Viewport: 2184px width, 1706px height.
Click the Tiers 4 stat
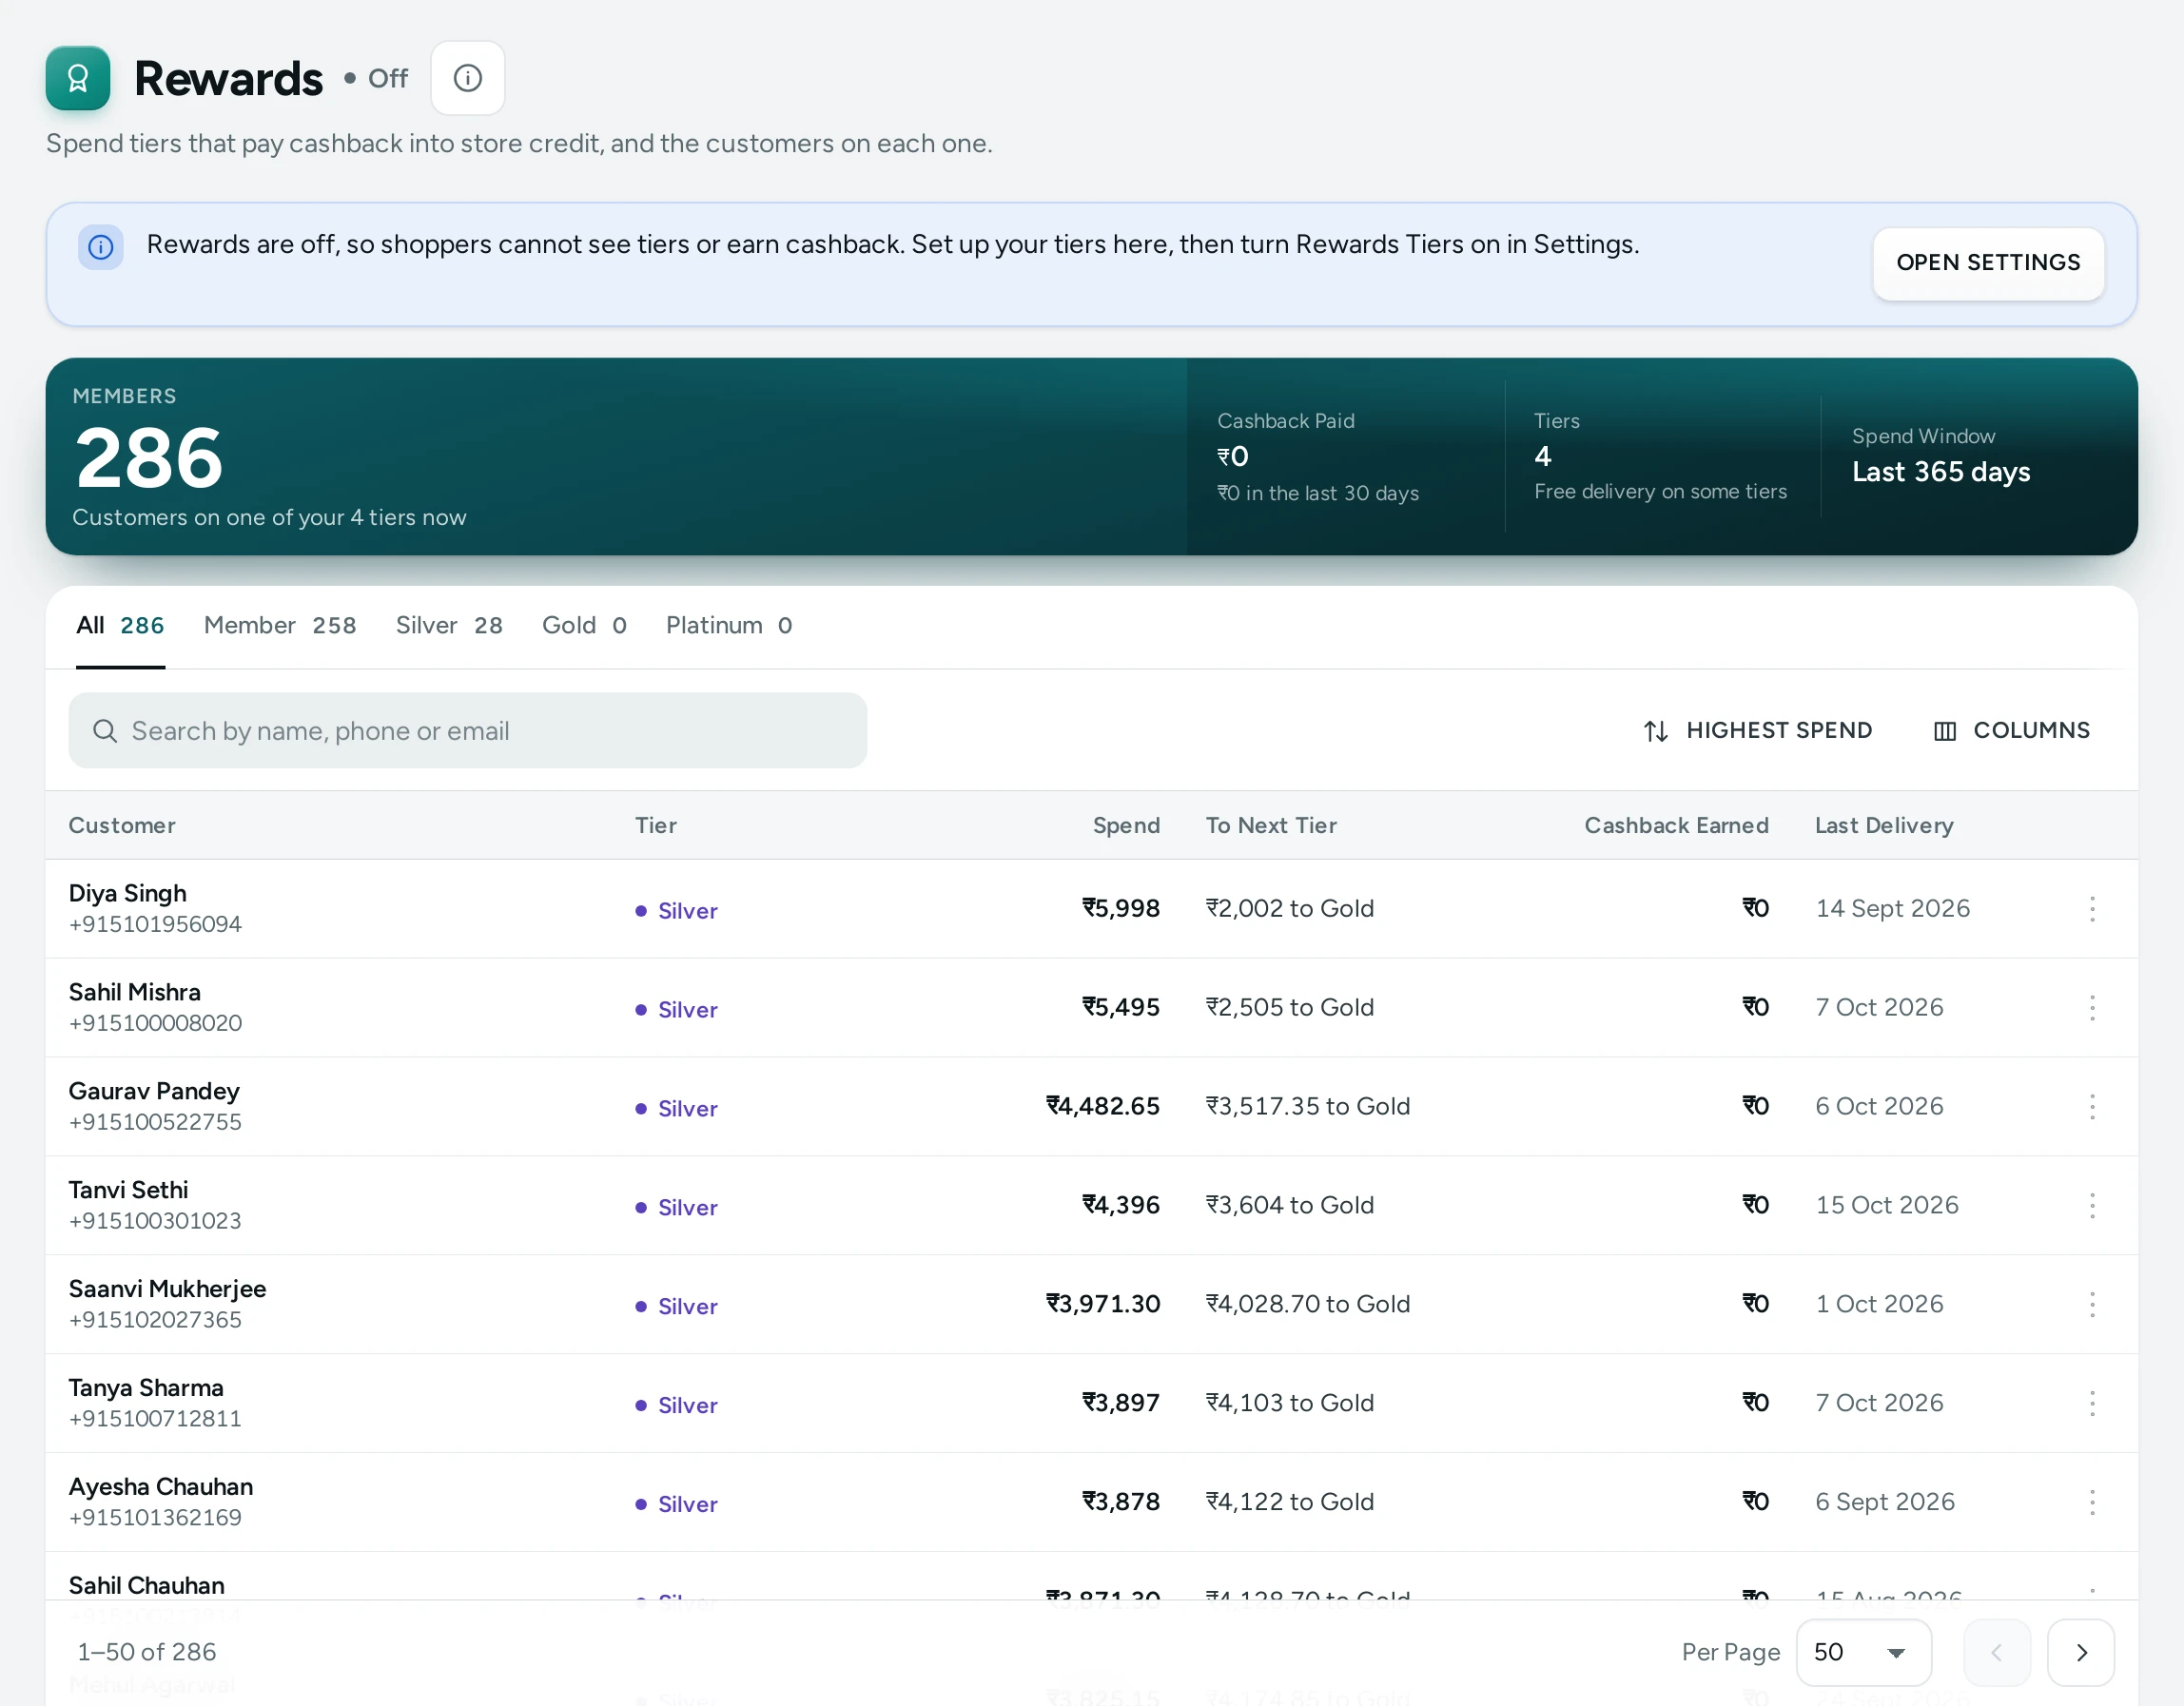[x=1660, y=456]
